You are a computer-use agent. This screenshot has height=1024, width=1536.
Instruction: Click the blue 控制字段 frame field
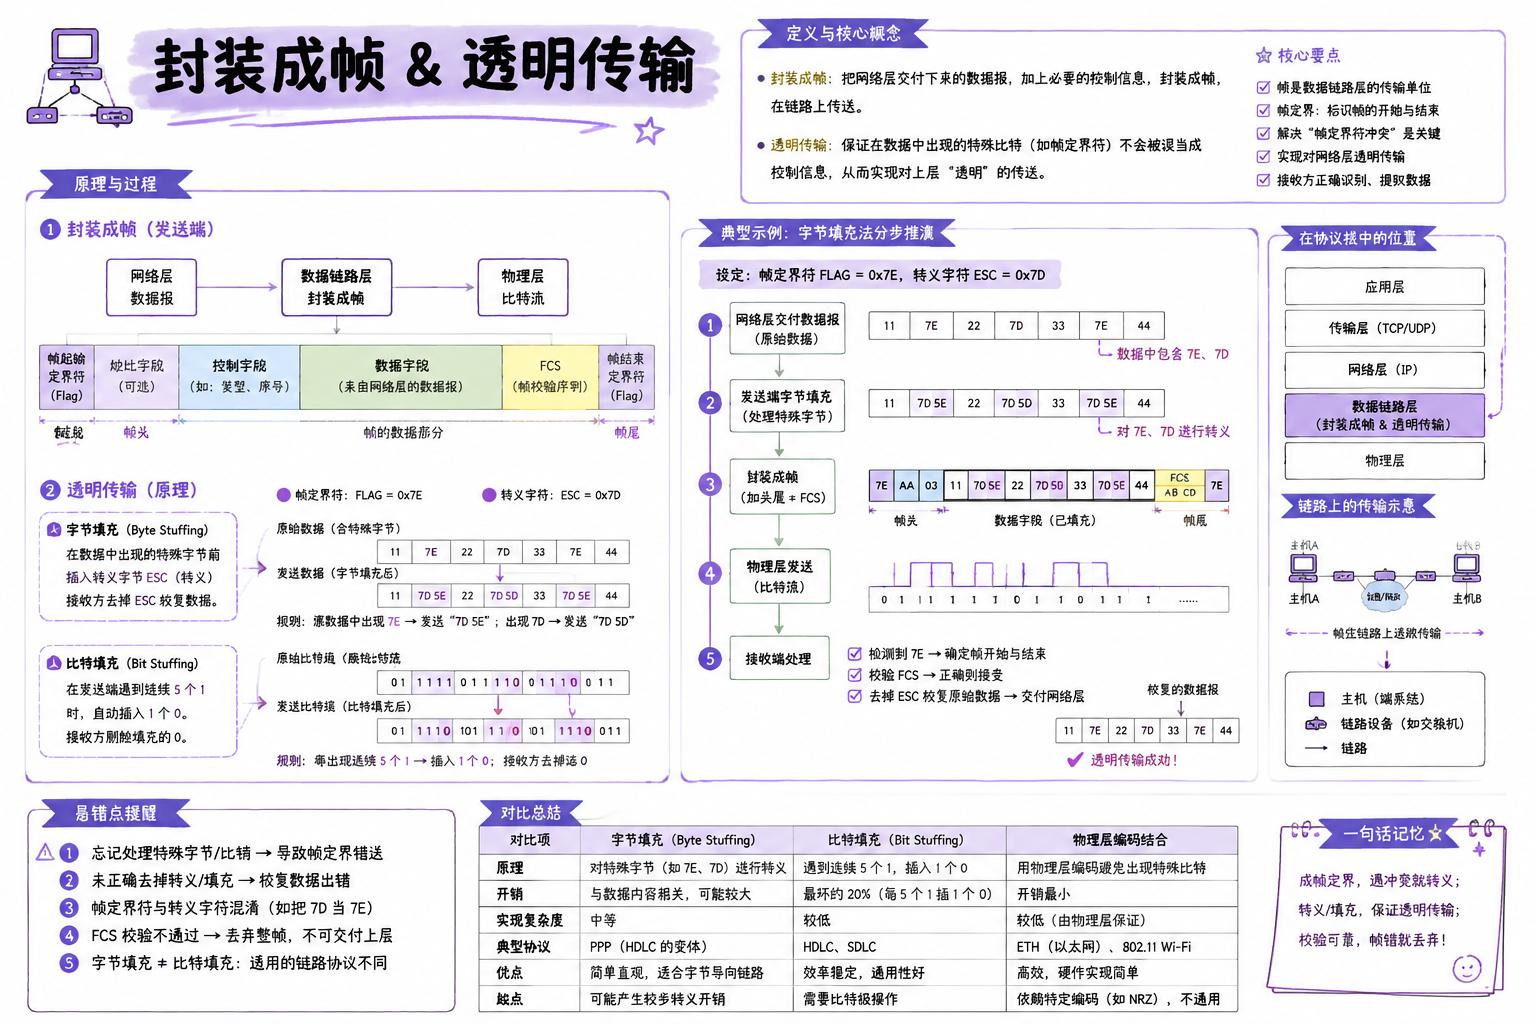[x=239, y=377]
